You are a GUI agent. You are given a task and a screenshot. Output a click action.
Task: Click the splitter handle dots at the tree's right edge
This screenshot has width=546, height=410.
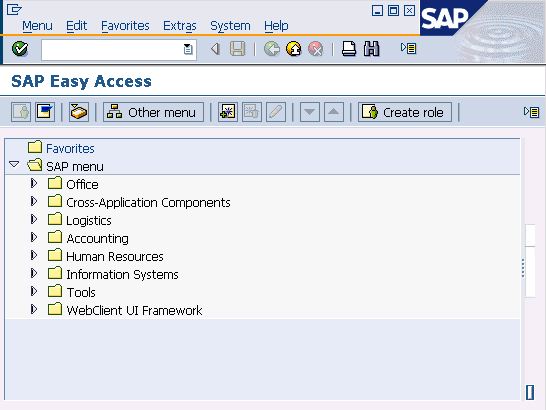click(x=523, y=268)
